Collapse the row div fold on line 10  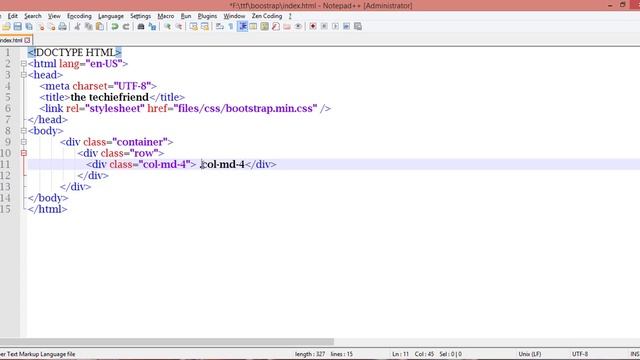24,153
